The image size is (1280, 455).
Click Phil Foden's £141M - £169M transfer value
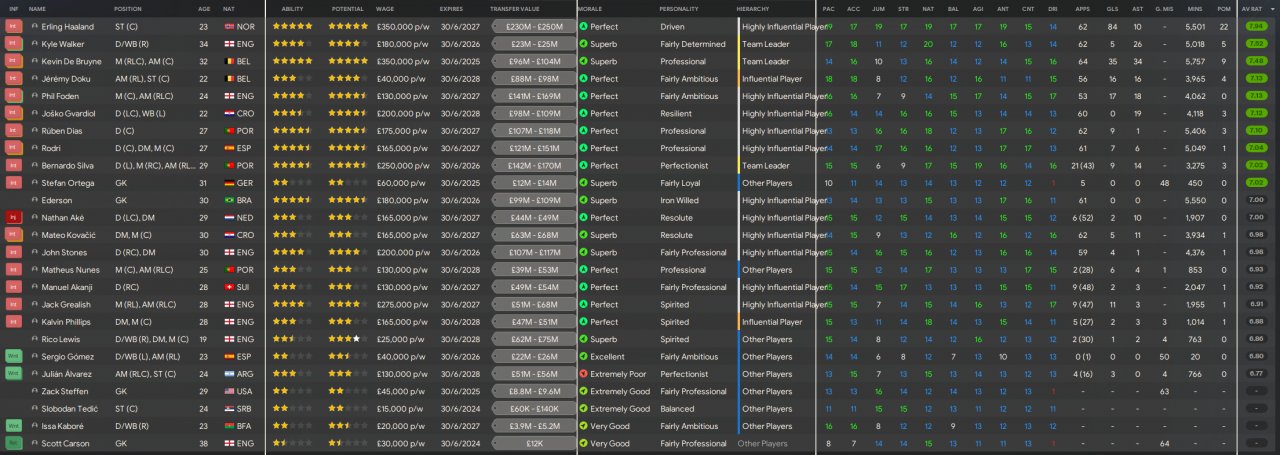tap(534, 96)
